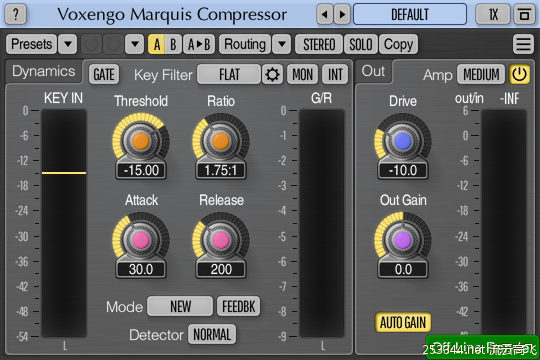Screen dimensions: 540x360
Task: Open the MEDIUM amp selector
Action: 481,74
